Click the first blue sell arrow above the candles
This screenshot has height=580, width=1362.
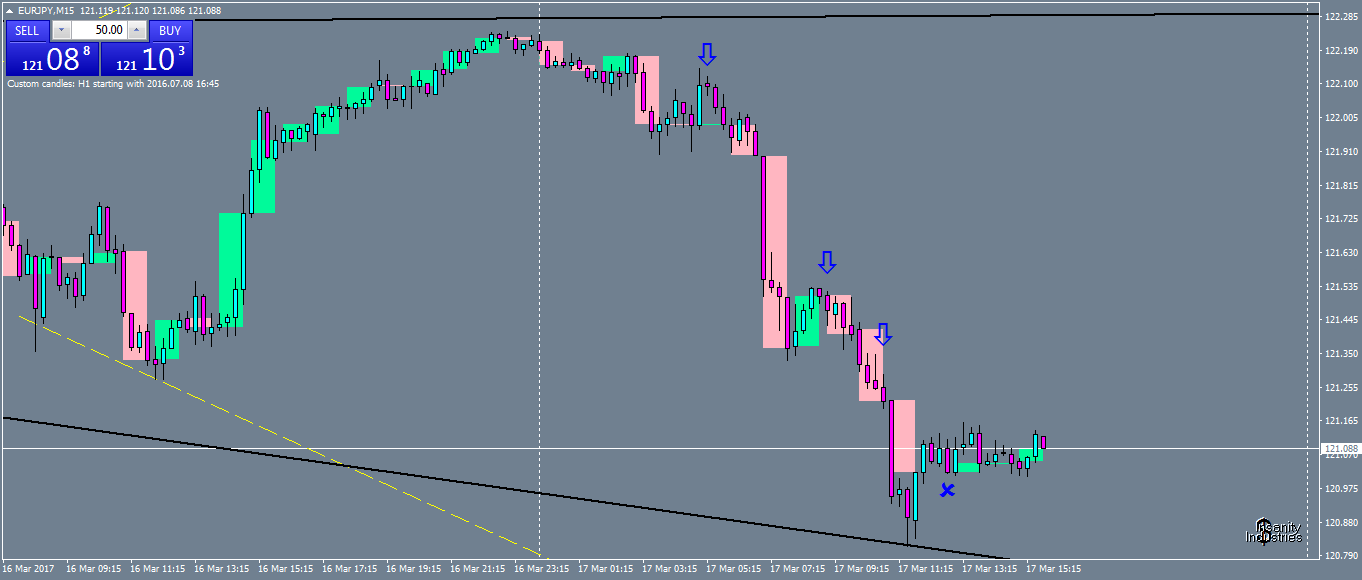pyautogui.click(x=707, y=55)
